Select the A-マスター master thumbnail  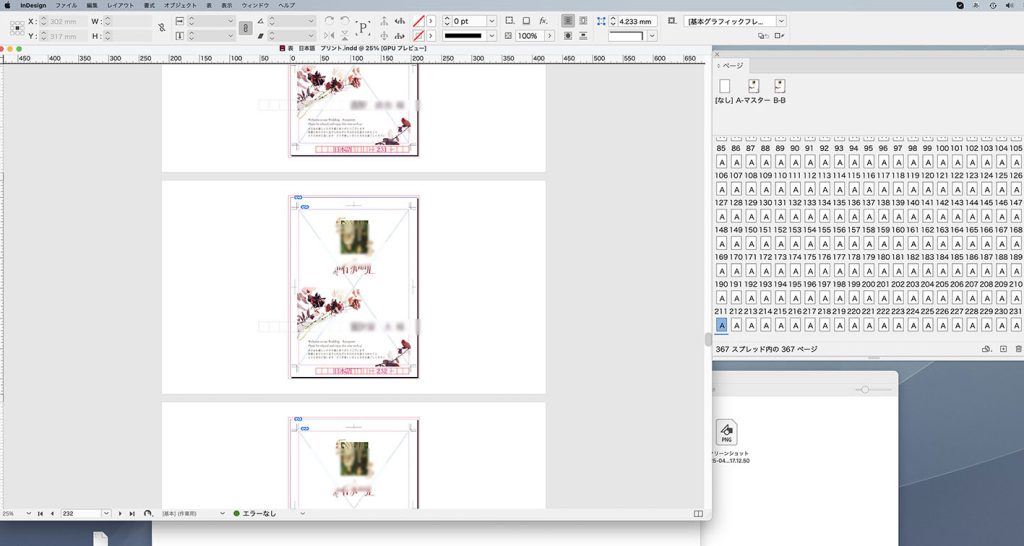pyautogui.click(x=754, y=86)
